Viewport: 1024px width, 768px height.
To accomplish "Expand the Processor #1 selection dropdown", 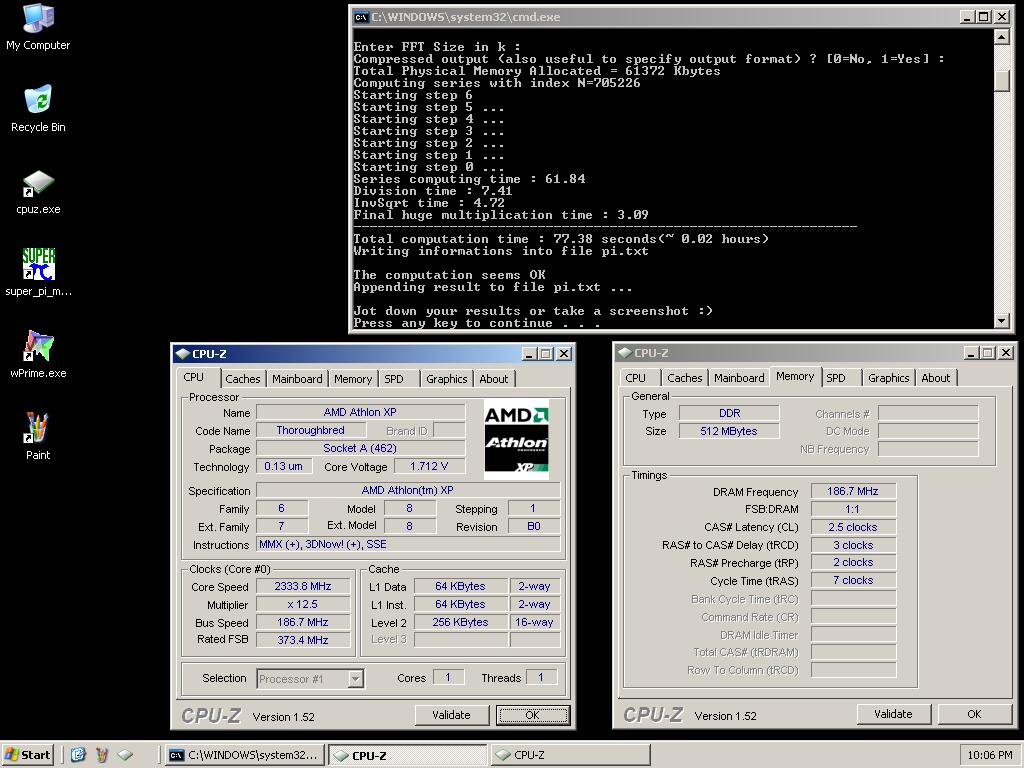I will point(355,679).
